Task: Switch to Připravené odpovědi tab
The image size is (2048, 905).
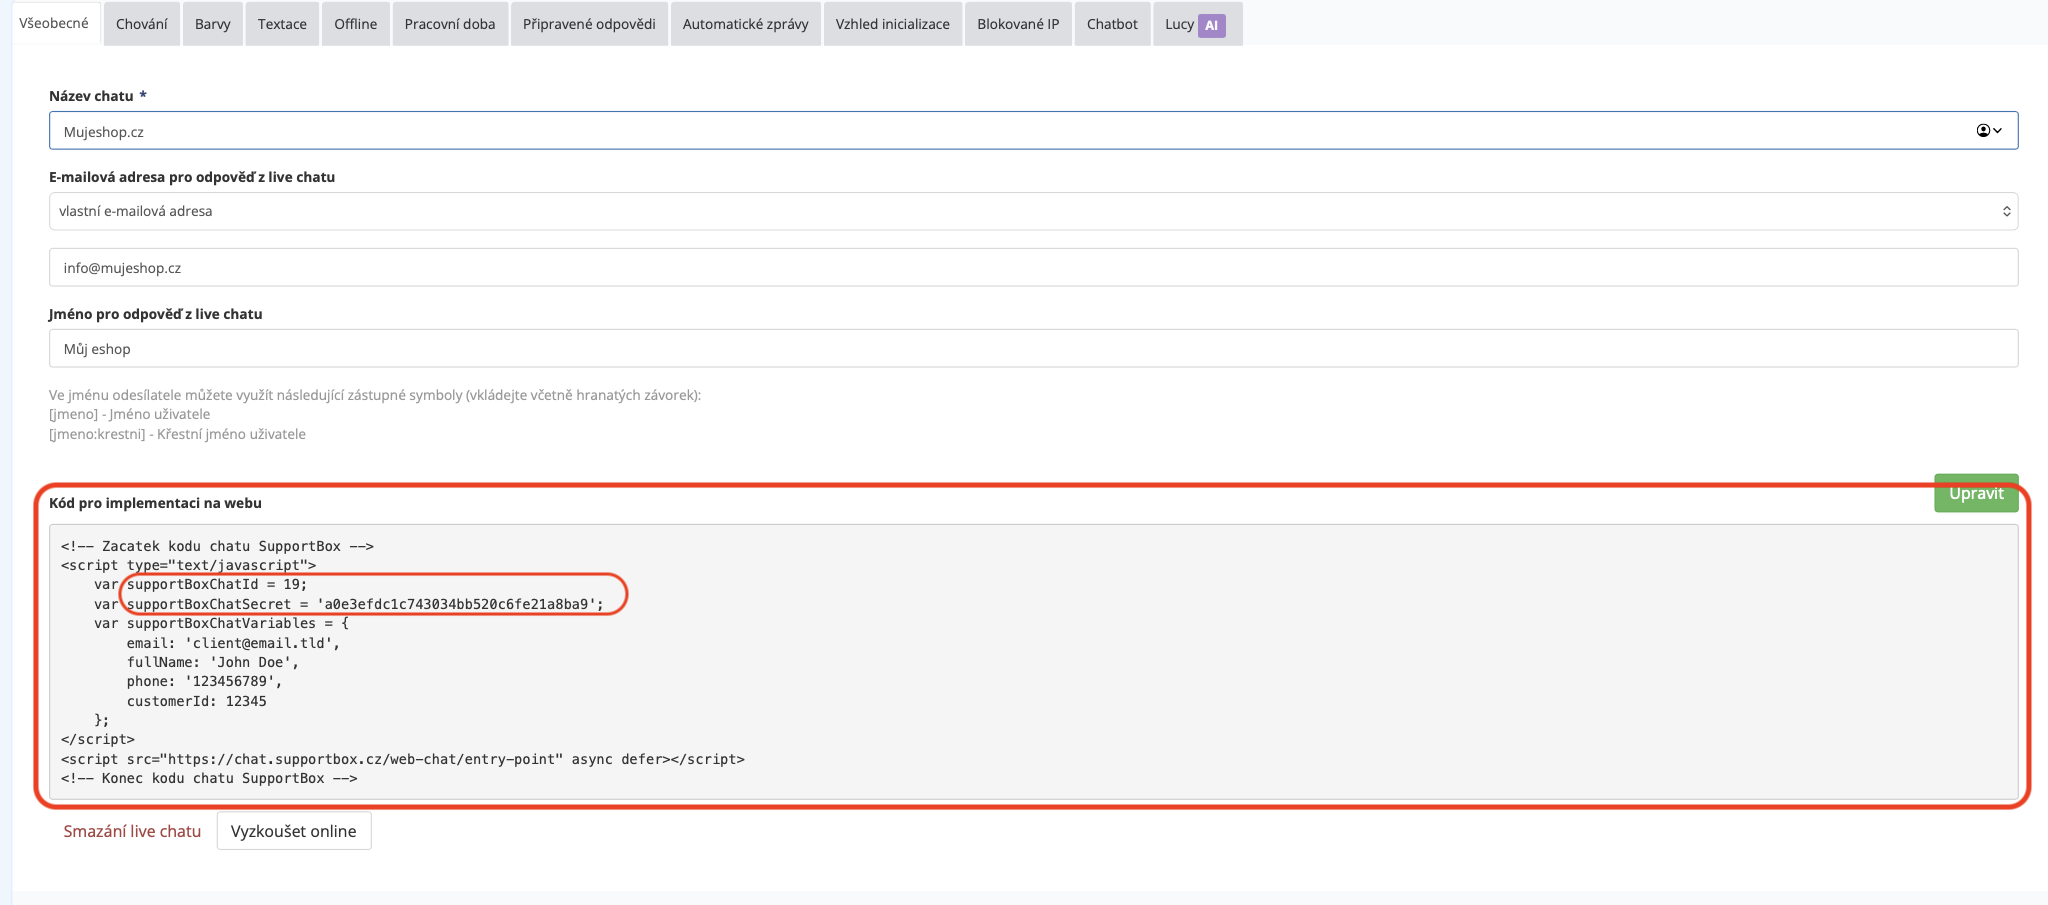Action: (x=589, y=24)
